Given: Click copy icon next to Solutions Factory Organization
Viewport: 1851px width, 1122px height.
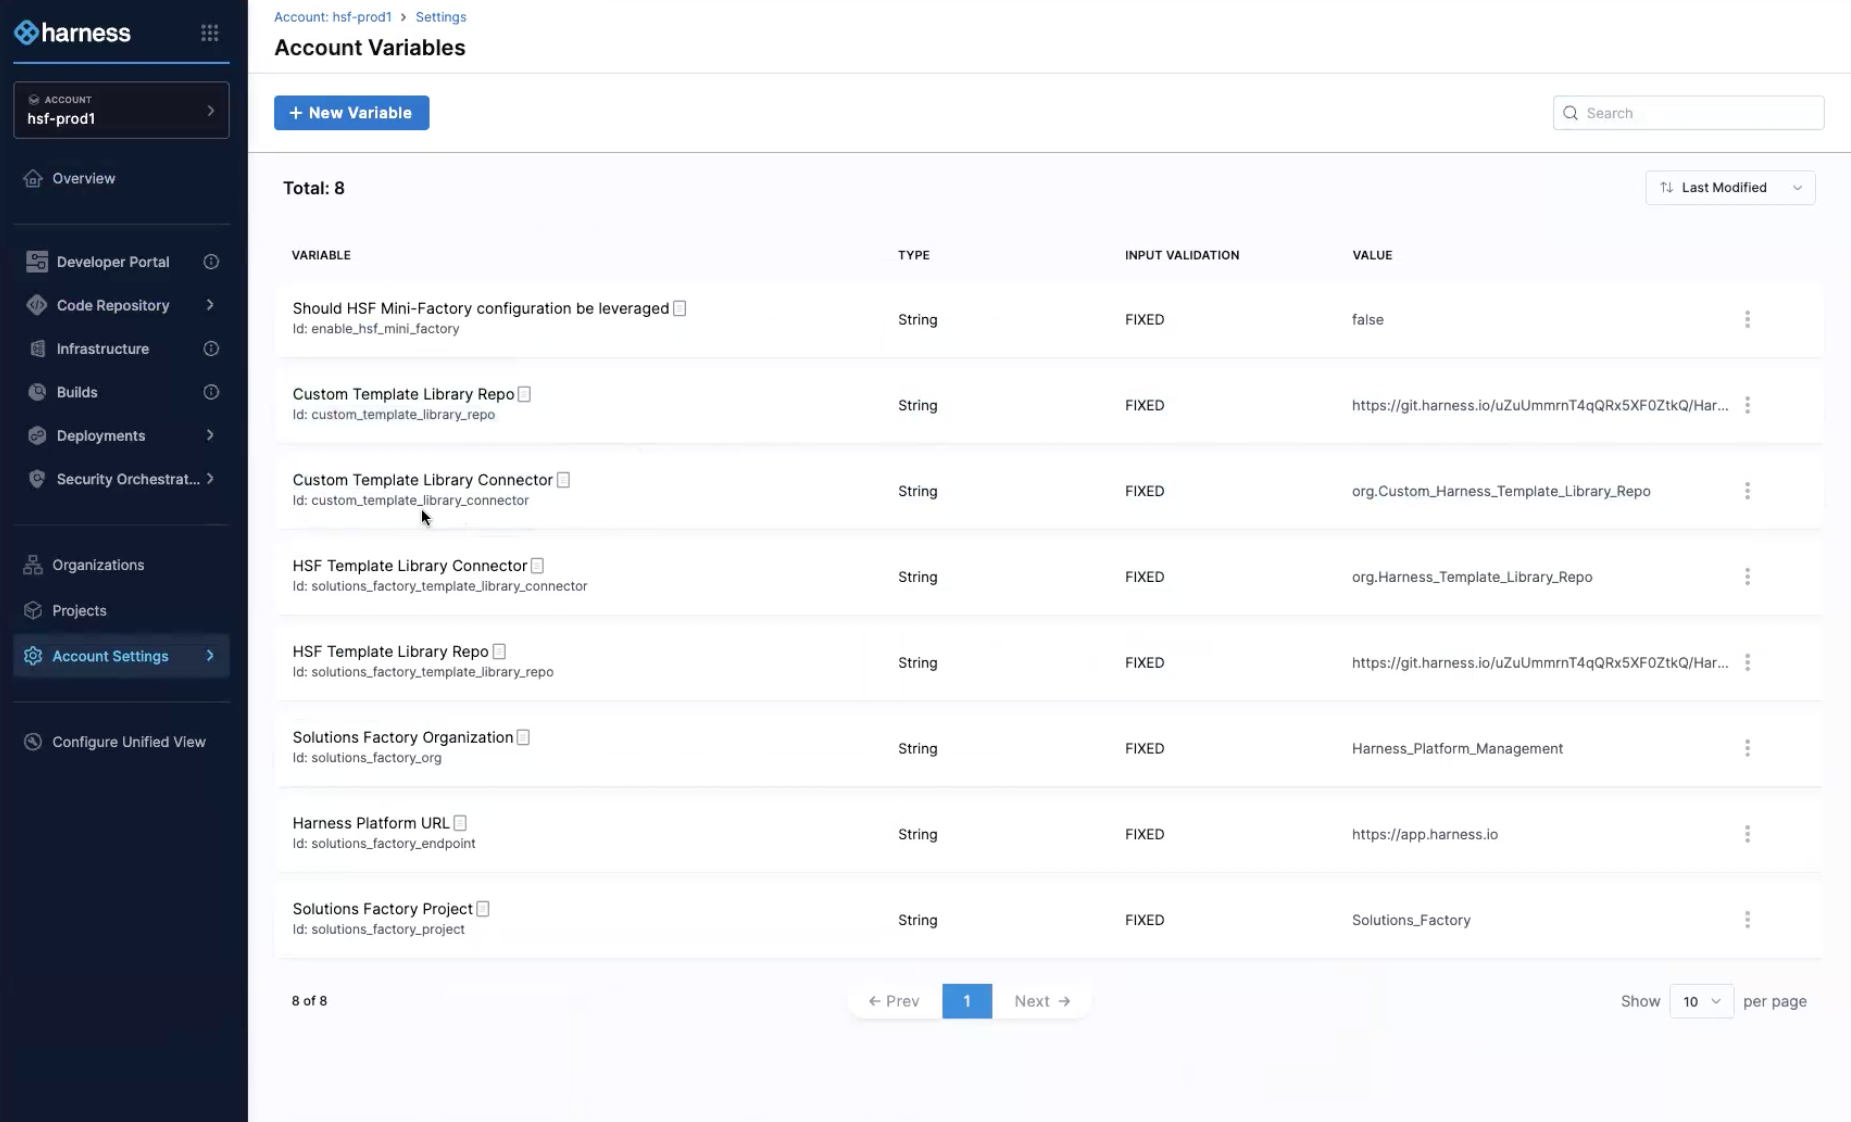Looking at the screenshot, I should (x=523, y=737).
